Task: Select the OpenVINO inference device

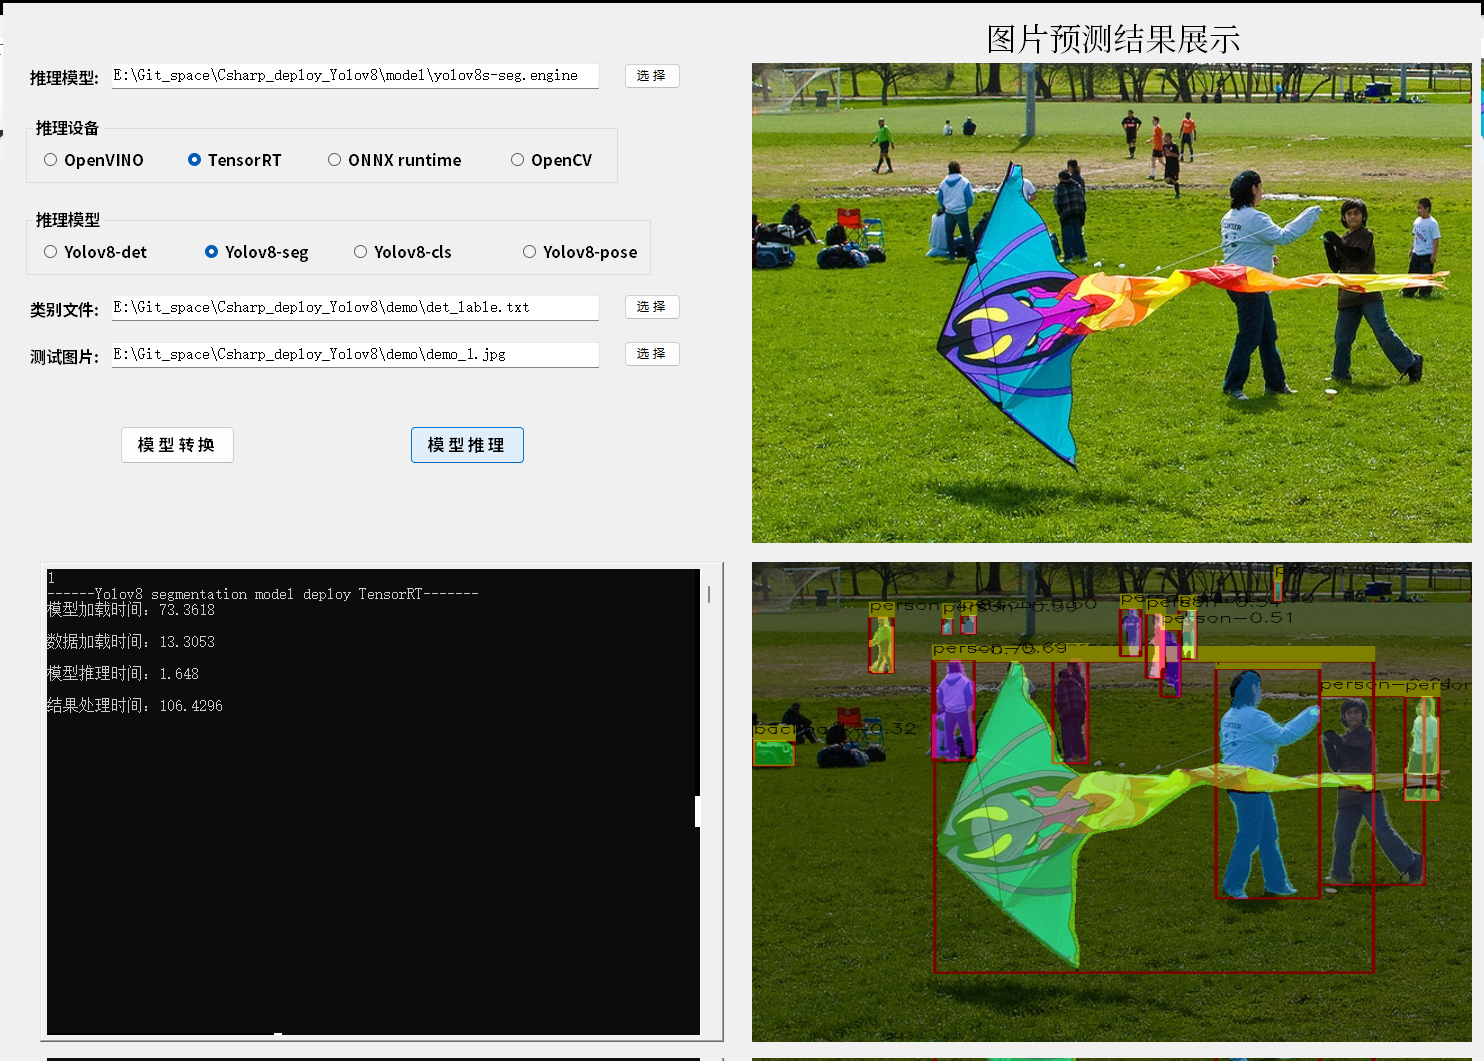Action: [94, 160]
